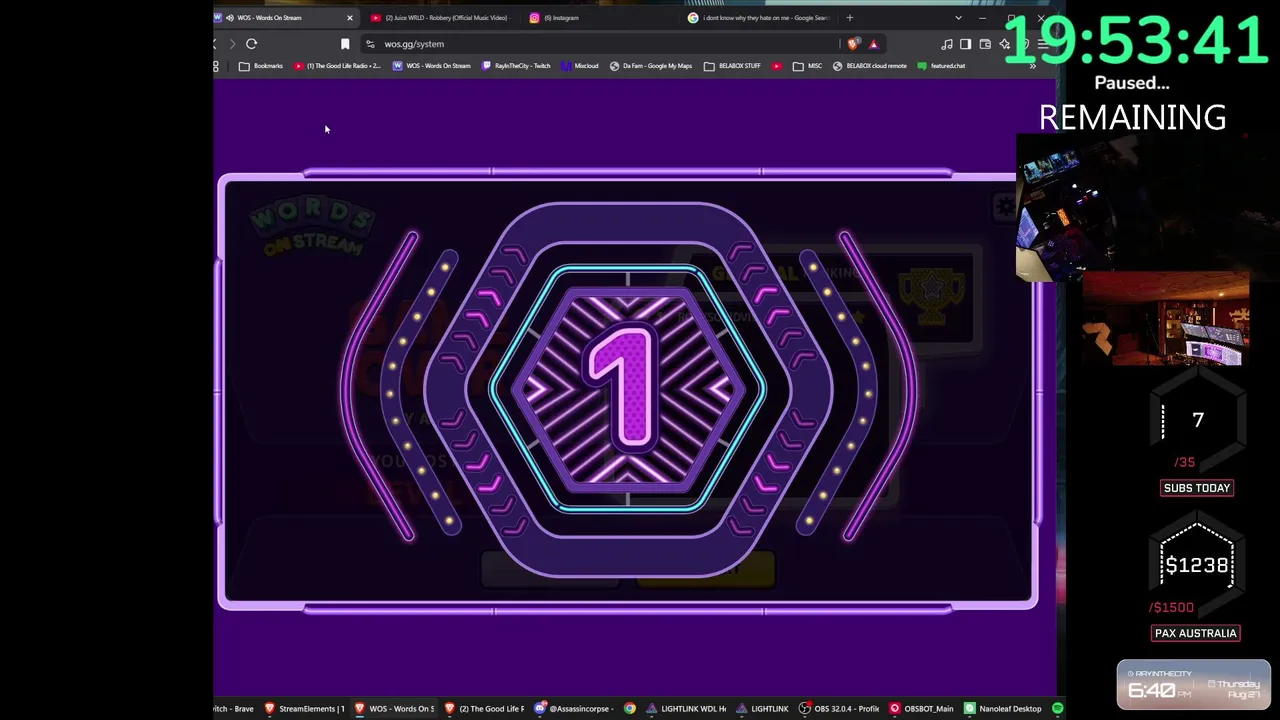1280x720 pixels.
Task: Open the Brave Shields lion icon
Action: [x=852, y=44]
